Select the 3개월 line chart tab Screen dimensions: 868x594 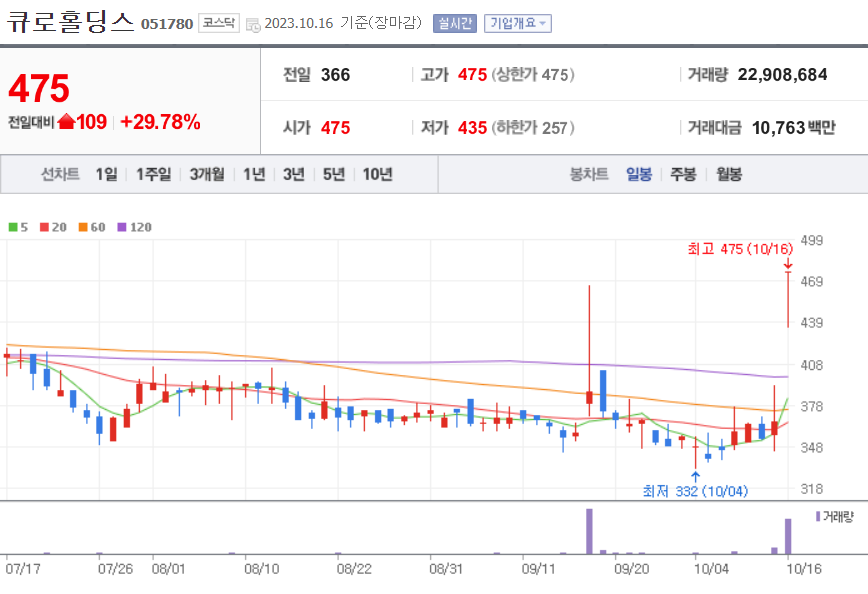click(207, 174)
